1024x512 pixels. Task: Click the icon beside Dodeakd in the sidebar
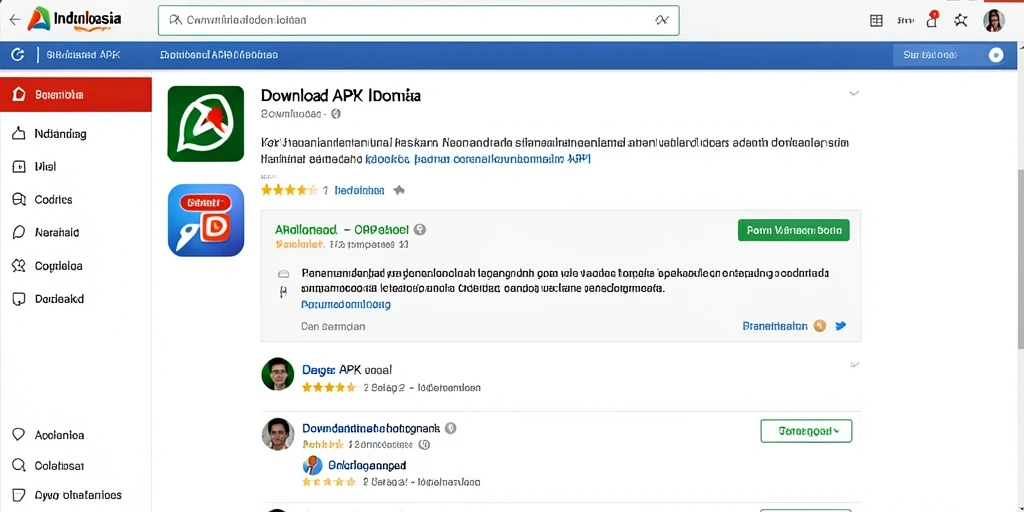19,299
